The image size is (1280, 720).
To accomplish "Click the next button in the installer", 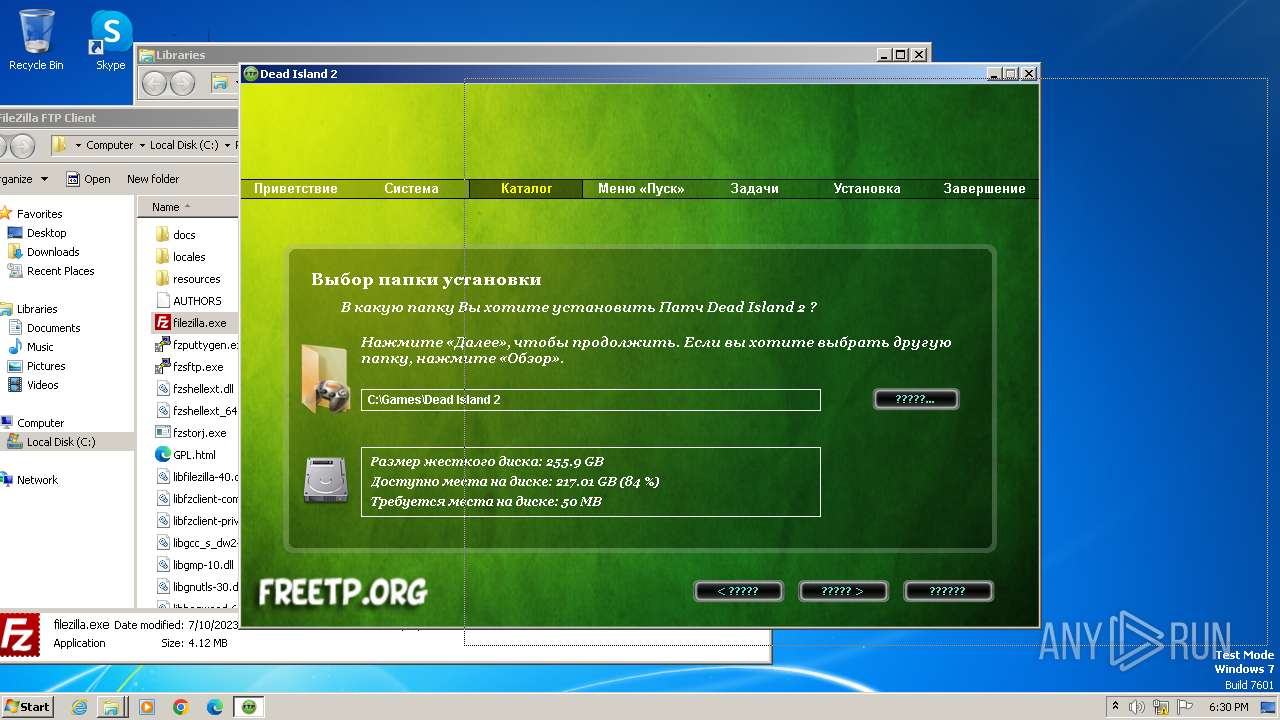I will coord(844,591).
